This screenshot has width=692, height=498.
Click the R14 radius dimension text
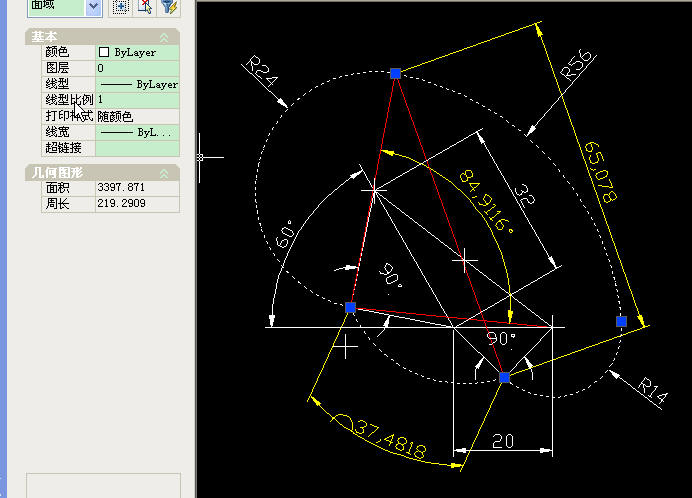click(x=653, y=391)
